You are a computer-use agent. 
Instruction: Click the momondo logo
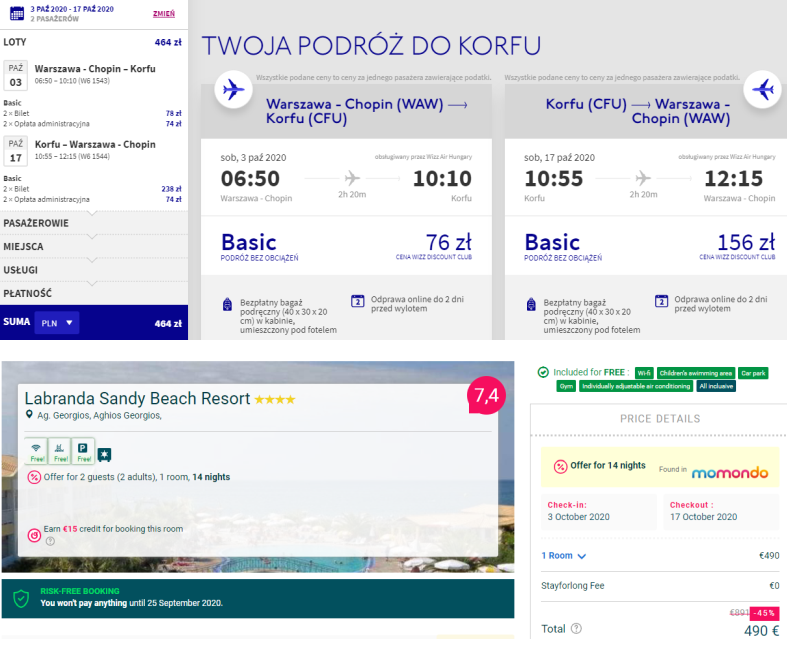tap(730, 472)
